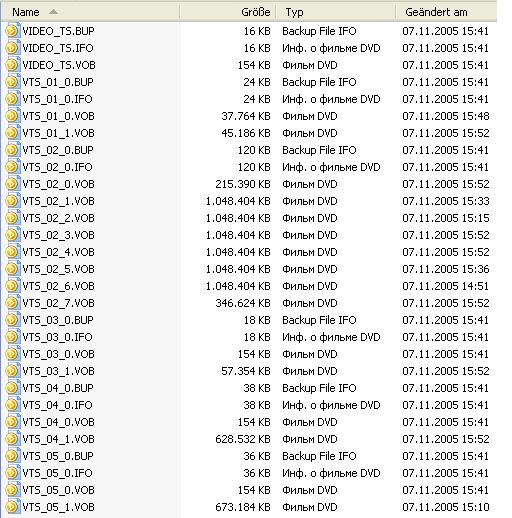Image resolution: width=512 pixels, height=518 pixels.
Task: Click the VTS_03_0.BUP file name
Action: pos(58,320)
